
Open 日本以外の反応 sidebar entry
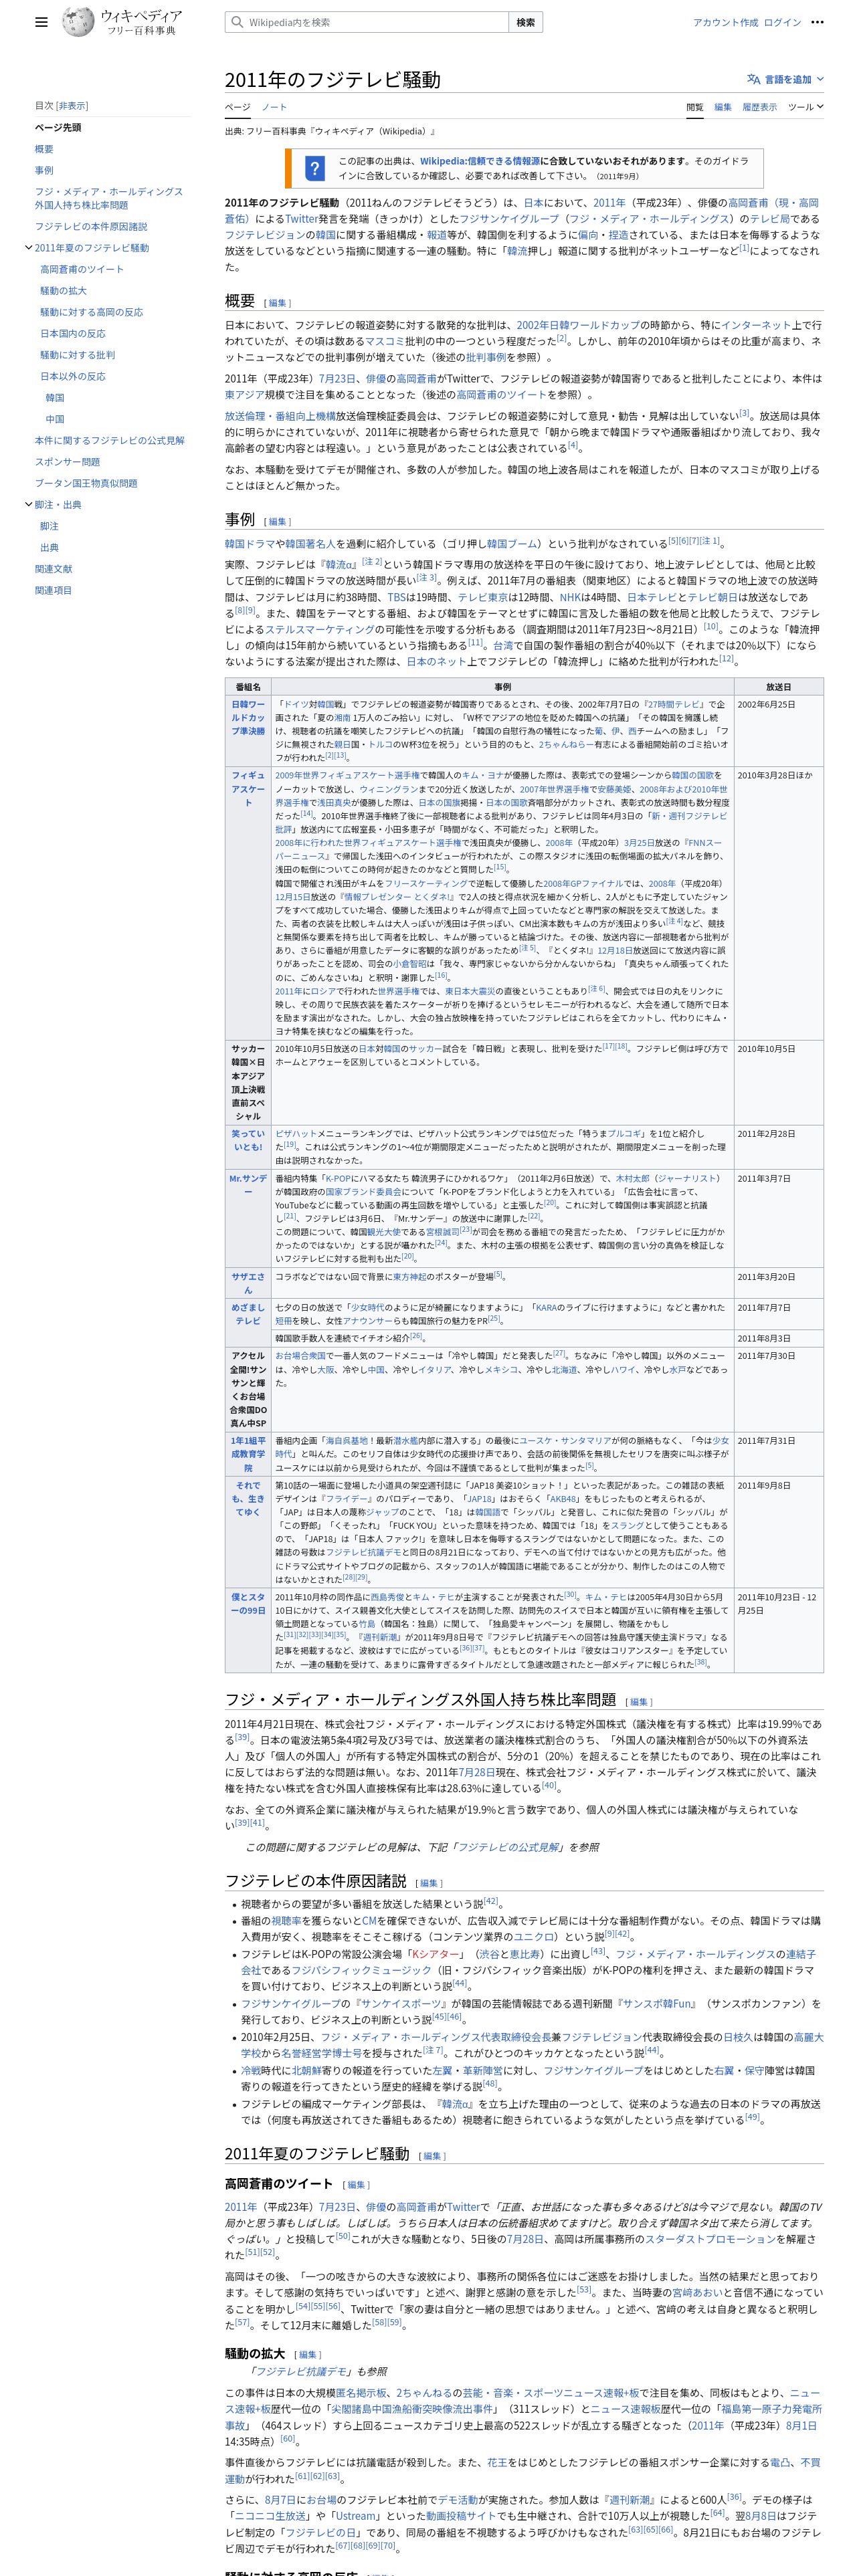tap(72, 377)
